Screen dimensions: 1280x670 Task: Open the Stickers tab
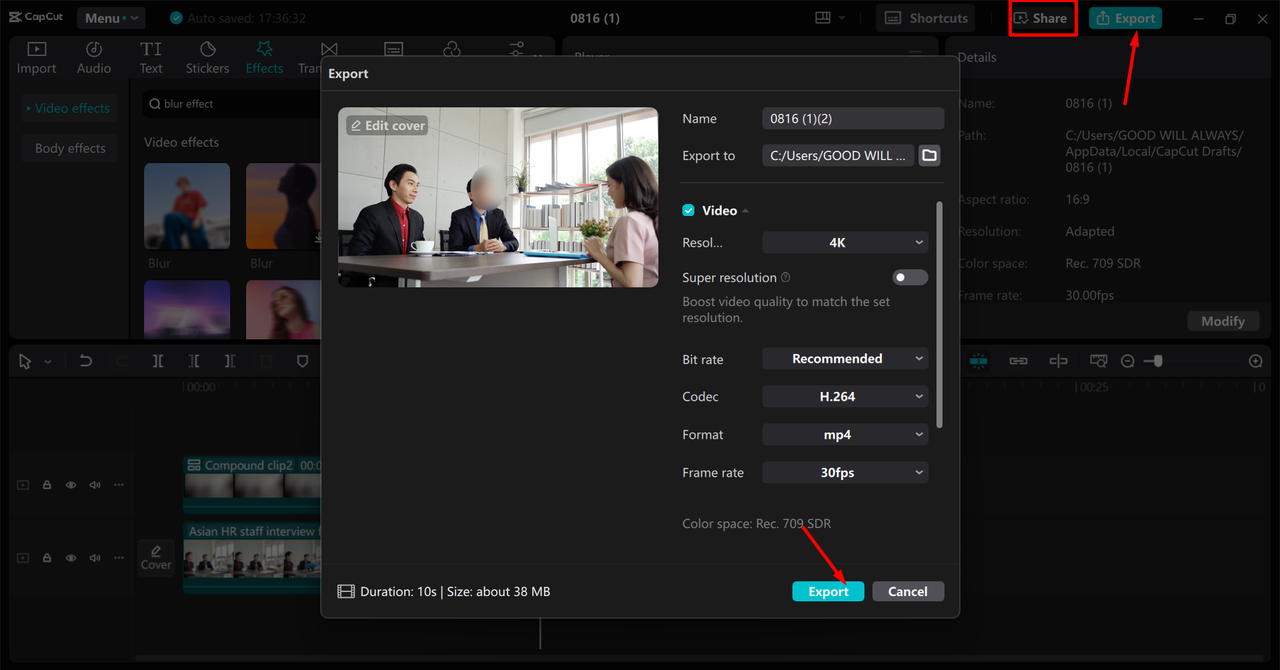207,58
